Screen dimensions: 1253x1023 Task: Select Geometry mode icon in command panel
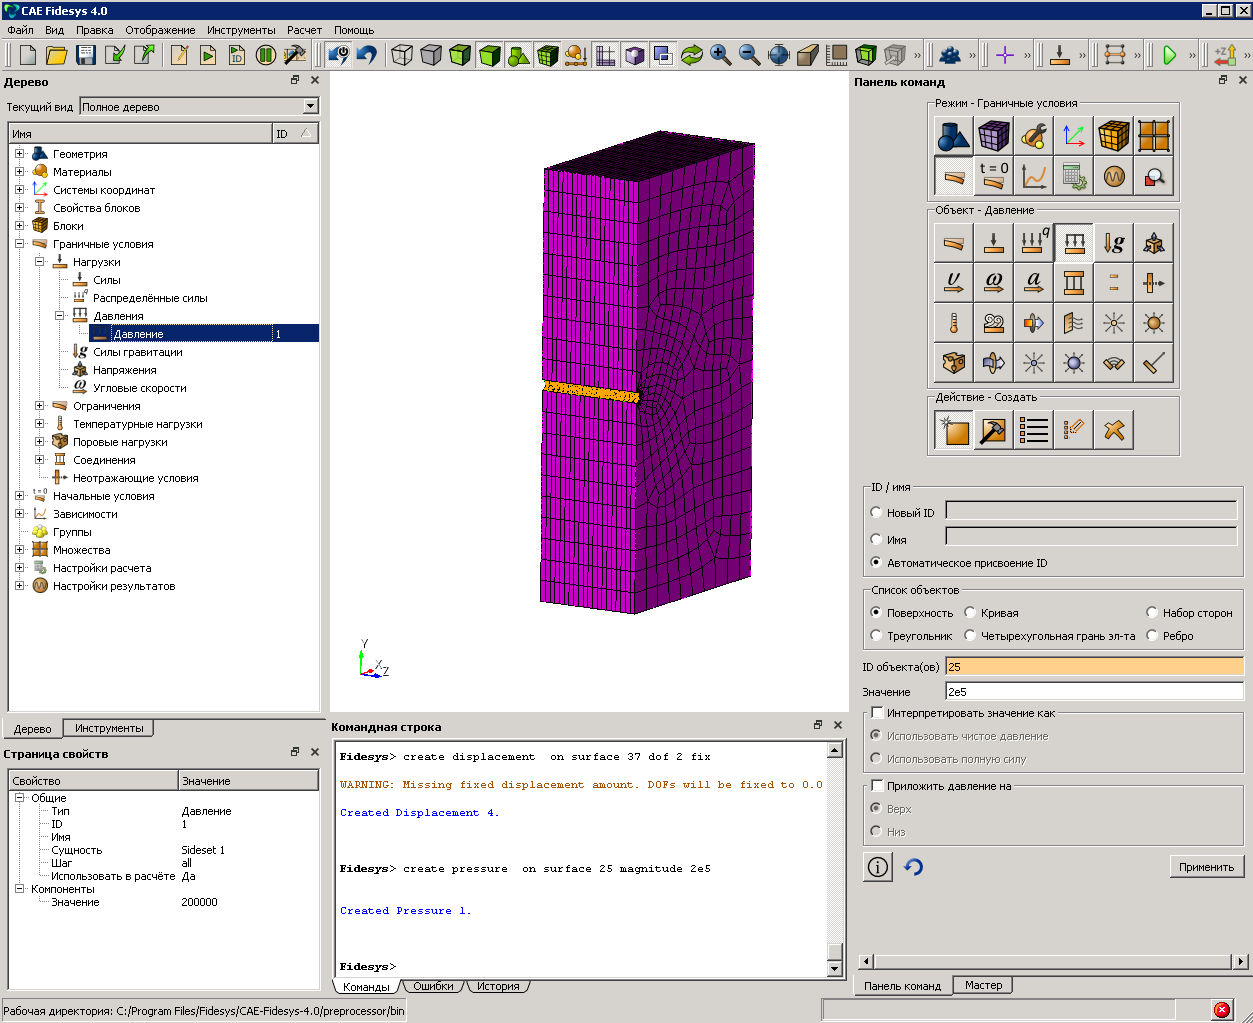954,135
